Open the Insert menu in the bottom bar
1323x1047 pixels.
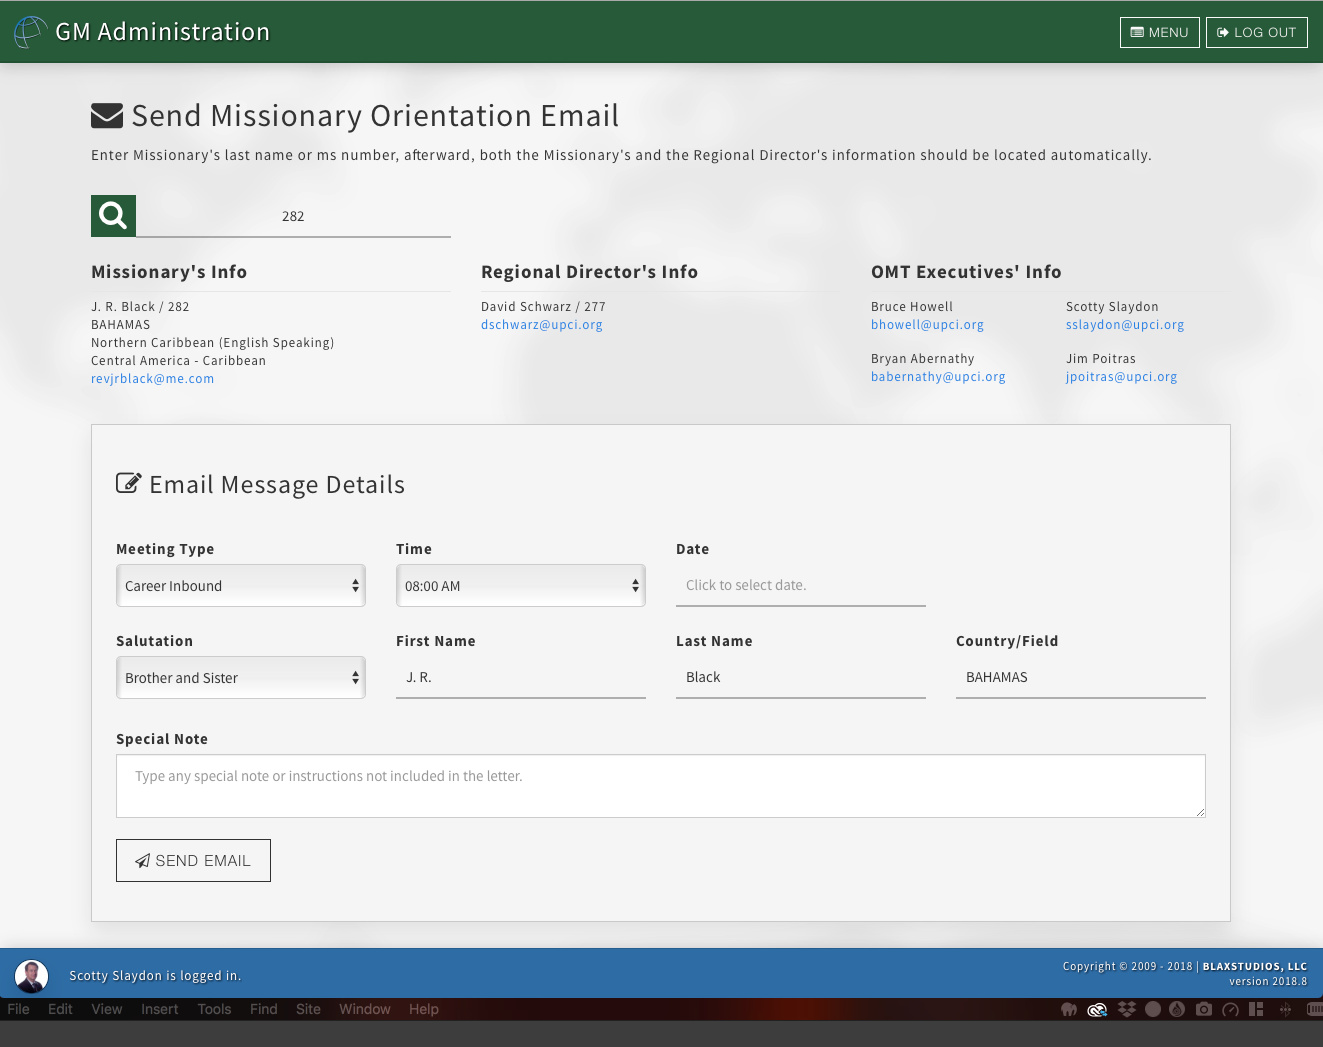tap(159, 1009)
